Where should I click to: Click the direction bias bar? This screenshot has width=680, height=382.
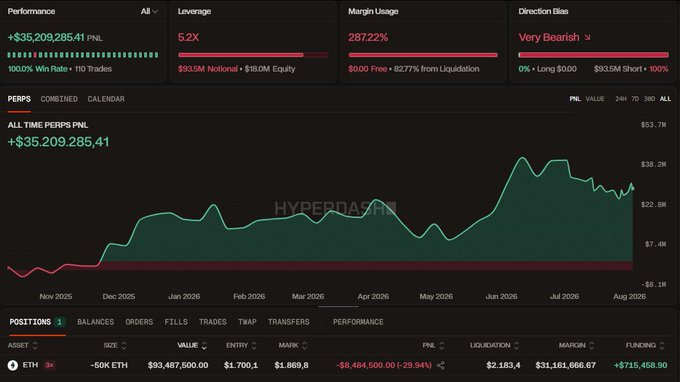(x=593, y=55)
